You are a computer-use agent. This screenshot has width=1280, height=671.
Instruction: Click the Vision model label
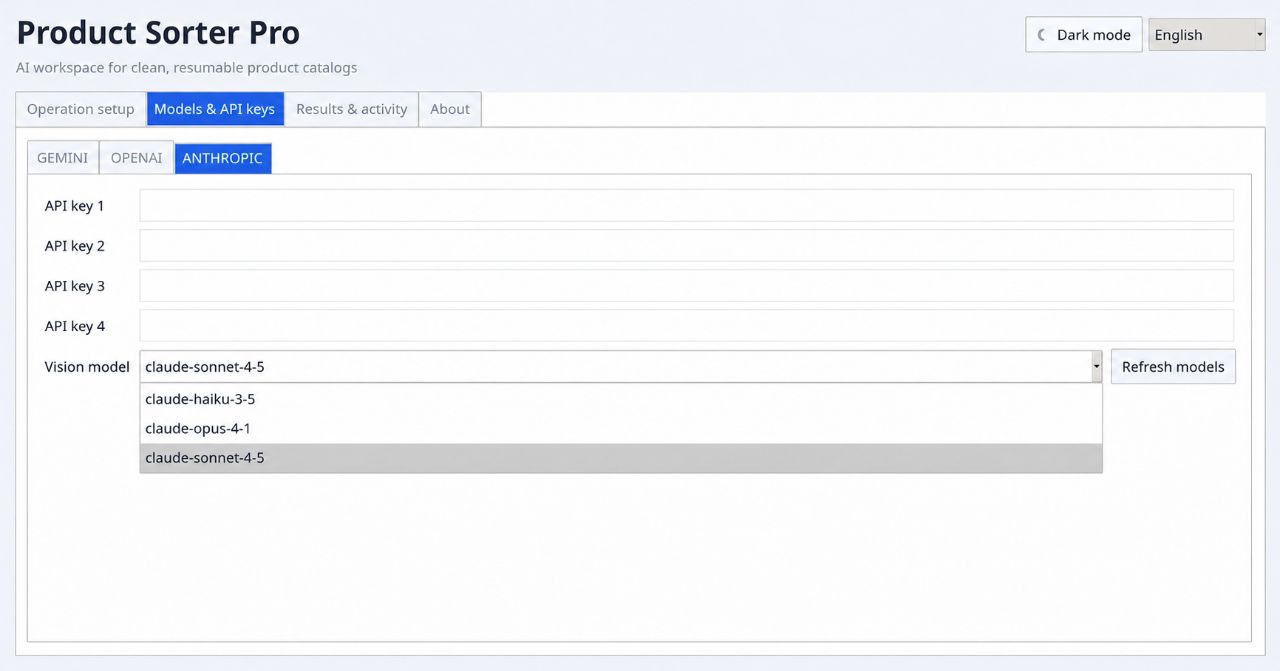(x=87, y=367)
